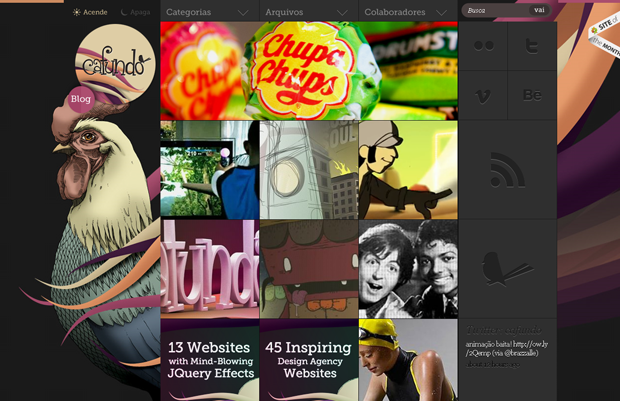Click the Site of the Month ribbon
The height and width of the screenshot is (401, 620).
(605, 36)
